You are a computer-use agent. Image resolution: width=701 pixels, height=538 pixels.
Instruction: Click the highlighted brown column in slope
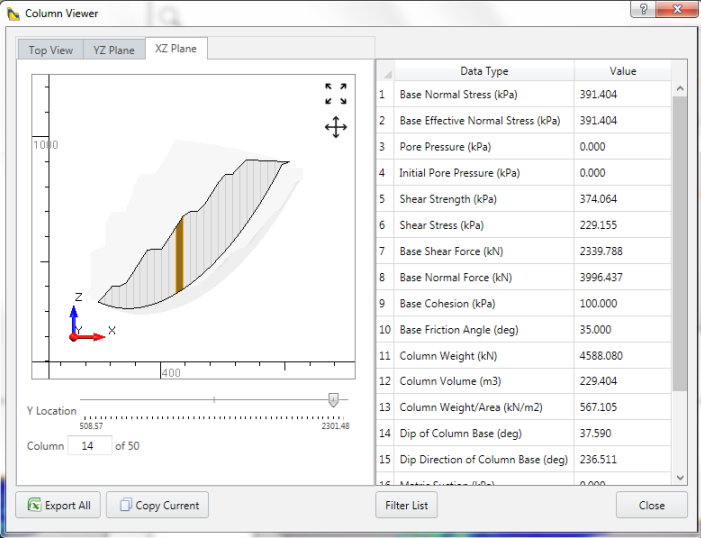click(179, 254)
